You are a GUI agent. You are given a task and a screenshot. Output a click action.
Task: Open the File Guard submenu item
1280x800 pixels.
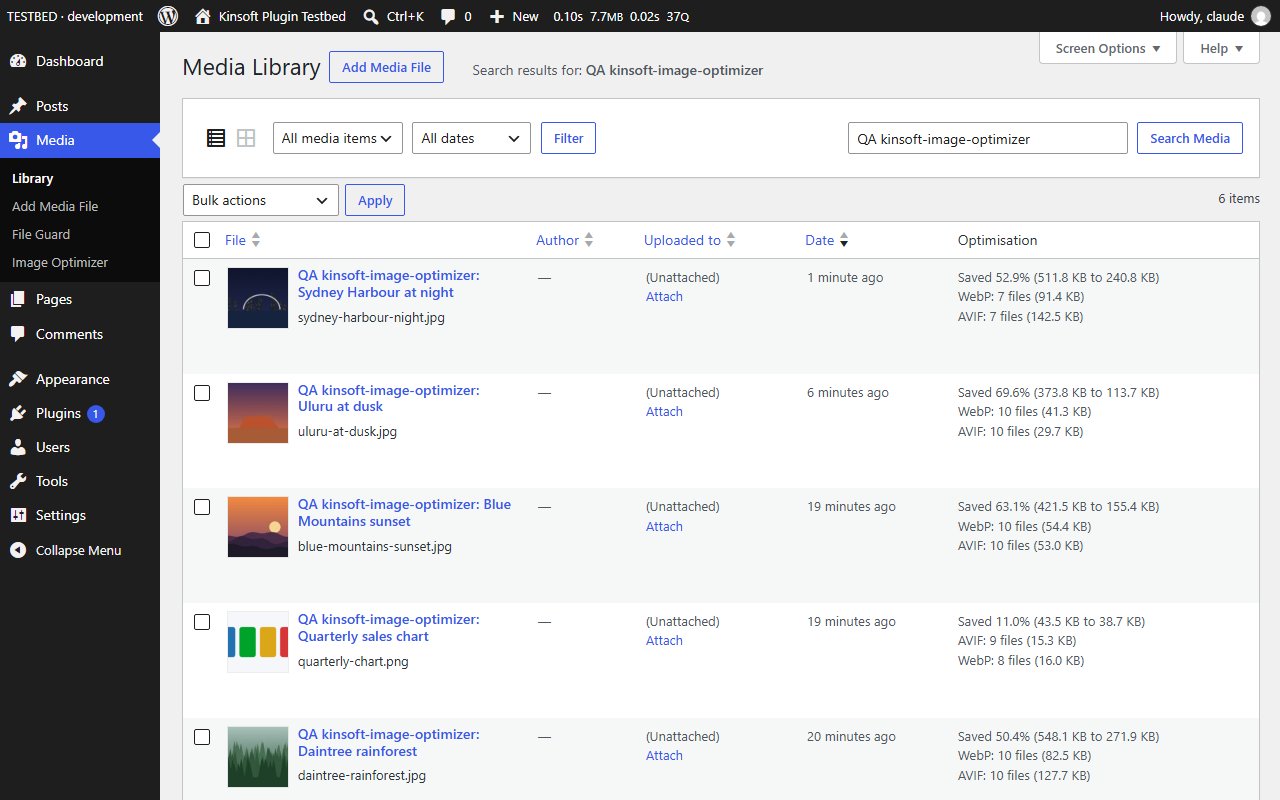[x=80, y=234]
